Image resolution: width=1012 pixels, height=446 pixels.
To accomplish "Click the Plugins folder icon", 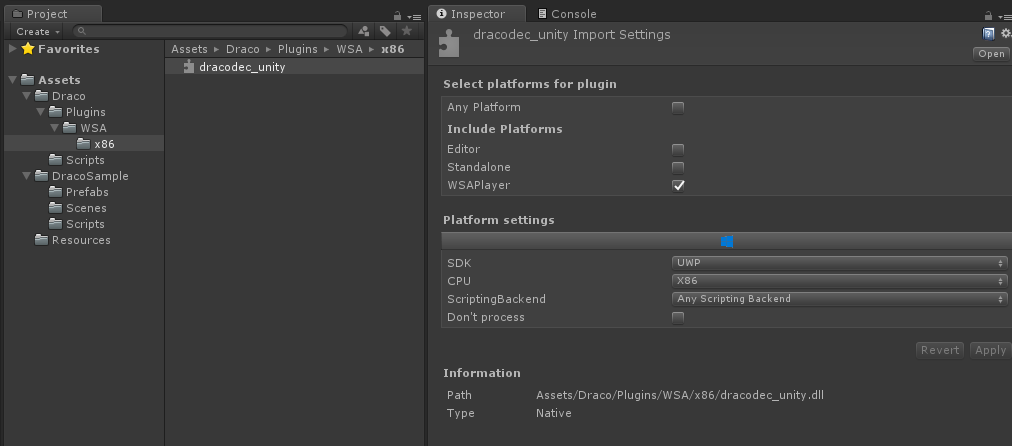I will pos(56,112).
